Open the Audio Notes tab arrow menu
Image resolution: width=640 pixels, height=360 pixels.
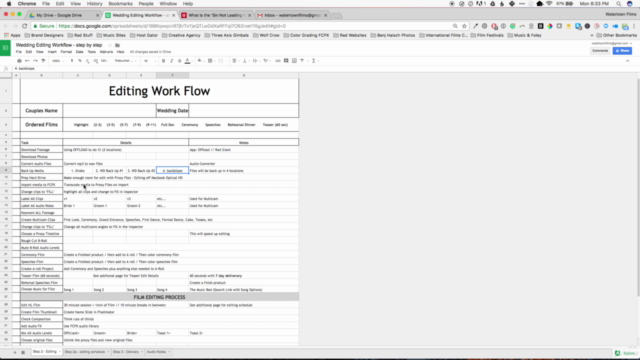169,352
